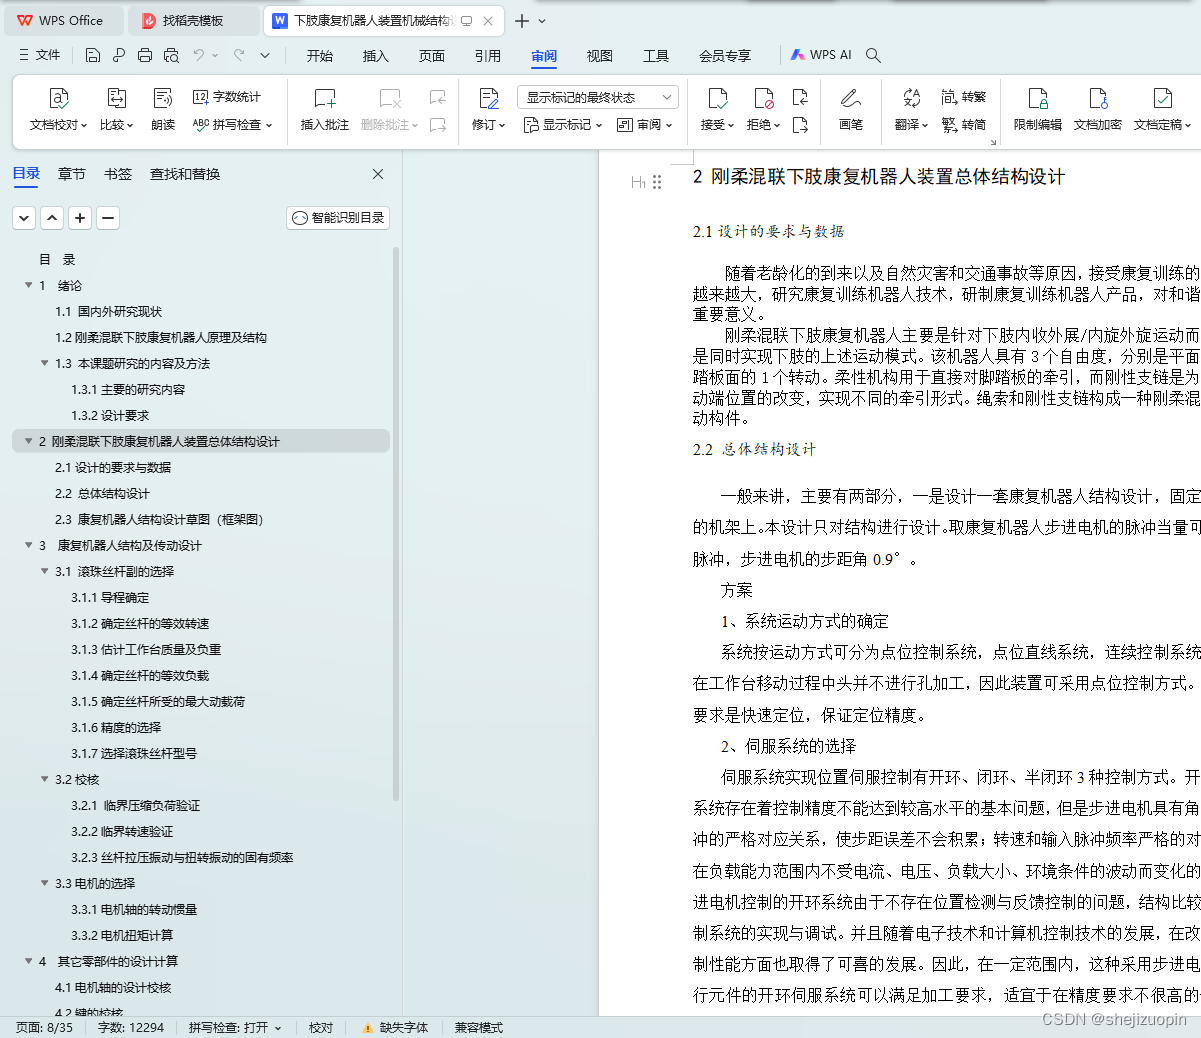Collapse 3.3 电机的选择 tree node
This screenshot has height=1038, width=1201.
pos(44,883)
